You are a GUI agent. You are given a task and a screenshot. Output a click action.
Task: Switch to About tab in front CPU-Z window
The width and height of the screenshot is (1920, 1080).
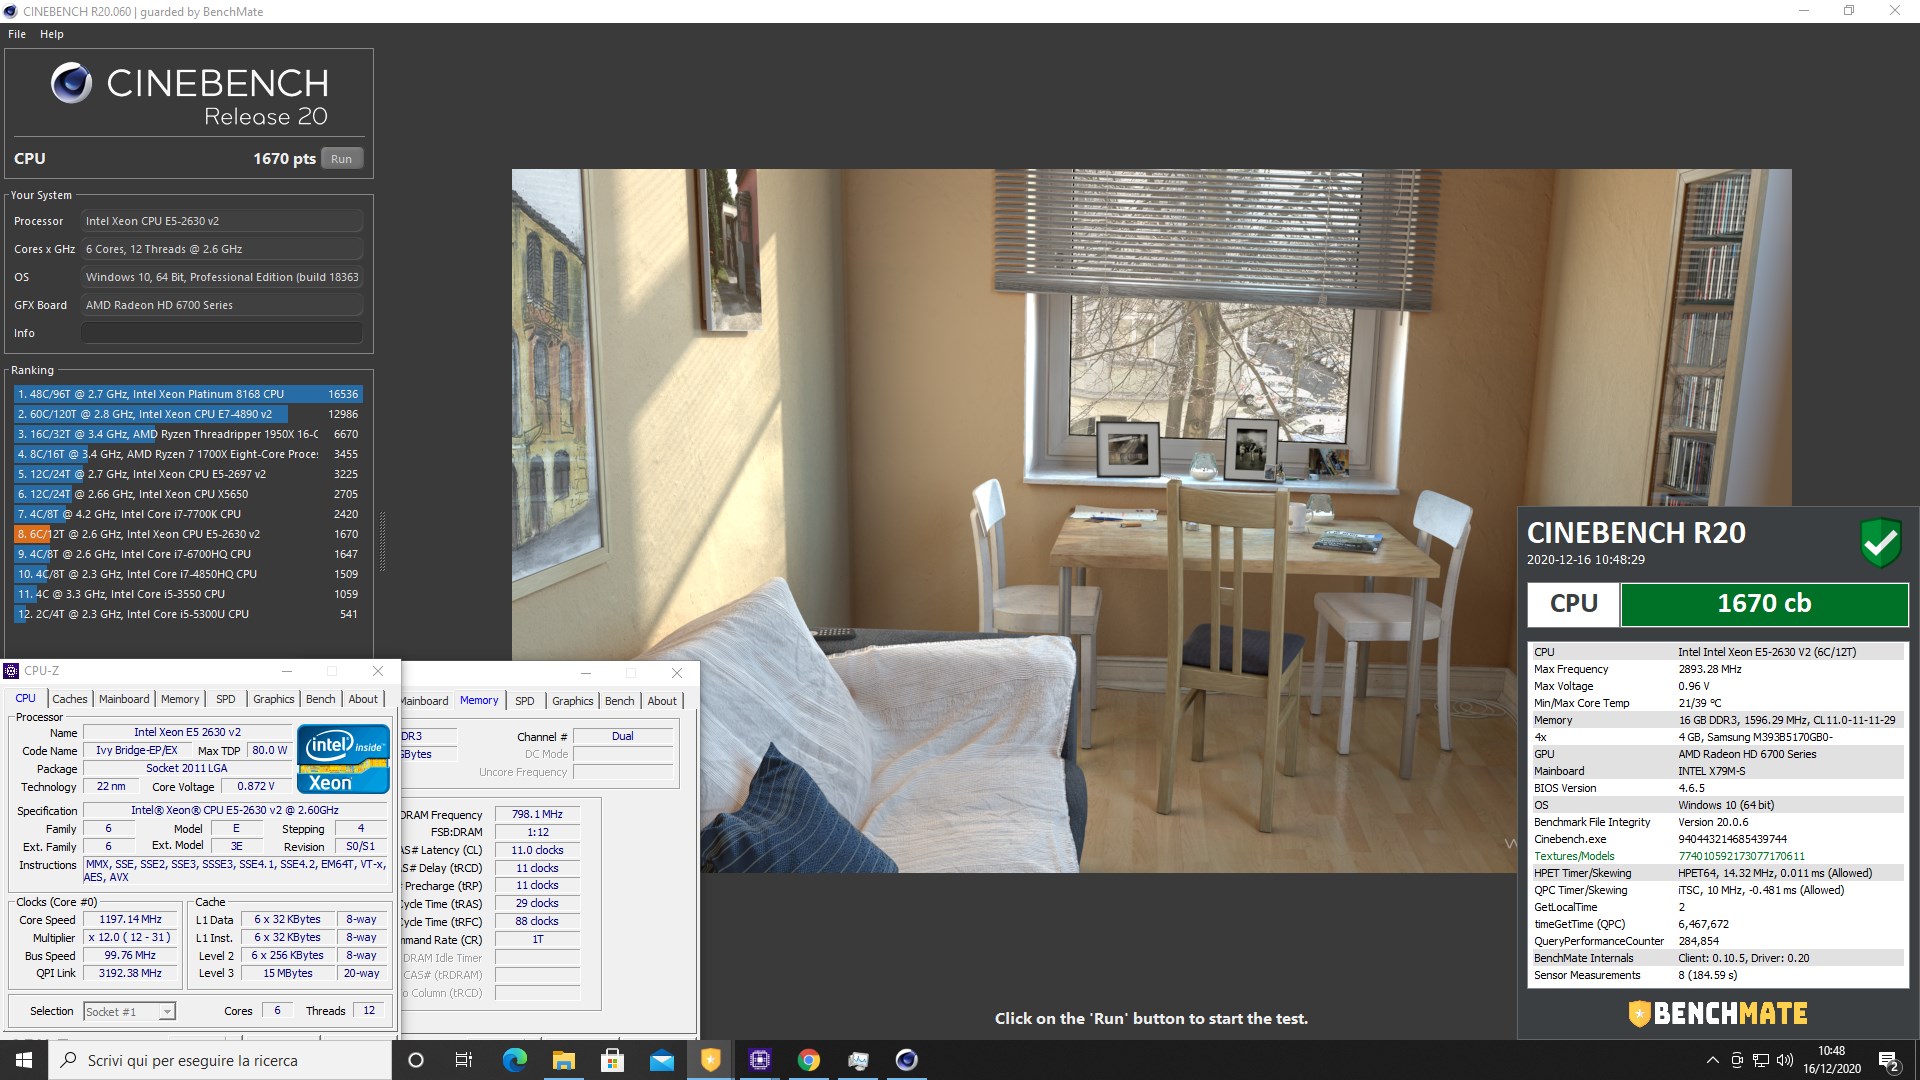click(x=363, y=699)
